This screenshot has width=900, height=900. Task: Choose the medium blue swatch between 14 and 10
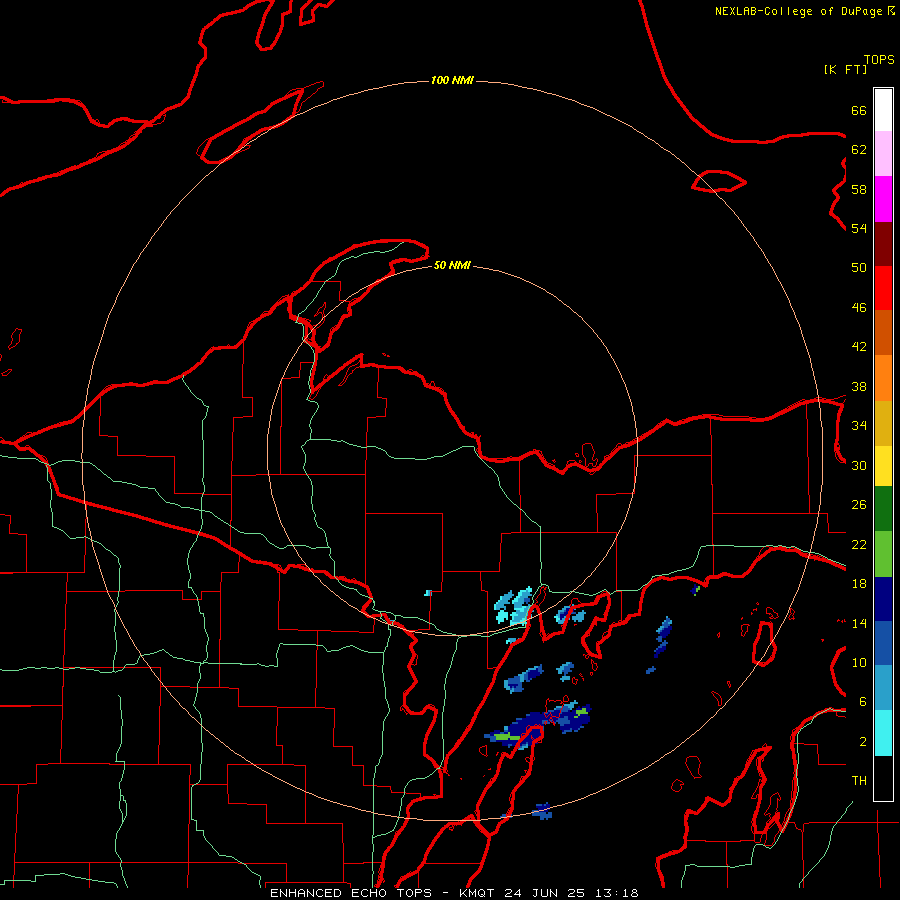(x=883, y=643)
